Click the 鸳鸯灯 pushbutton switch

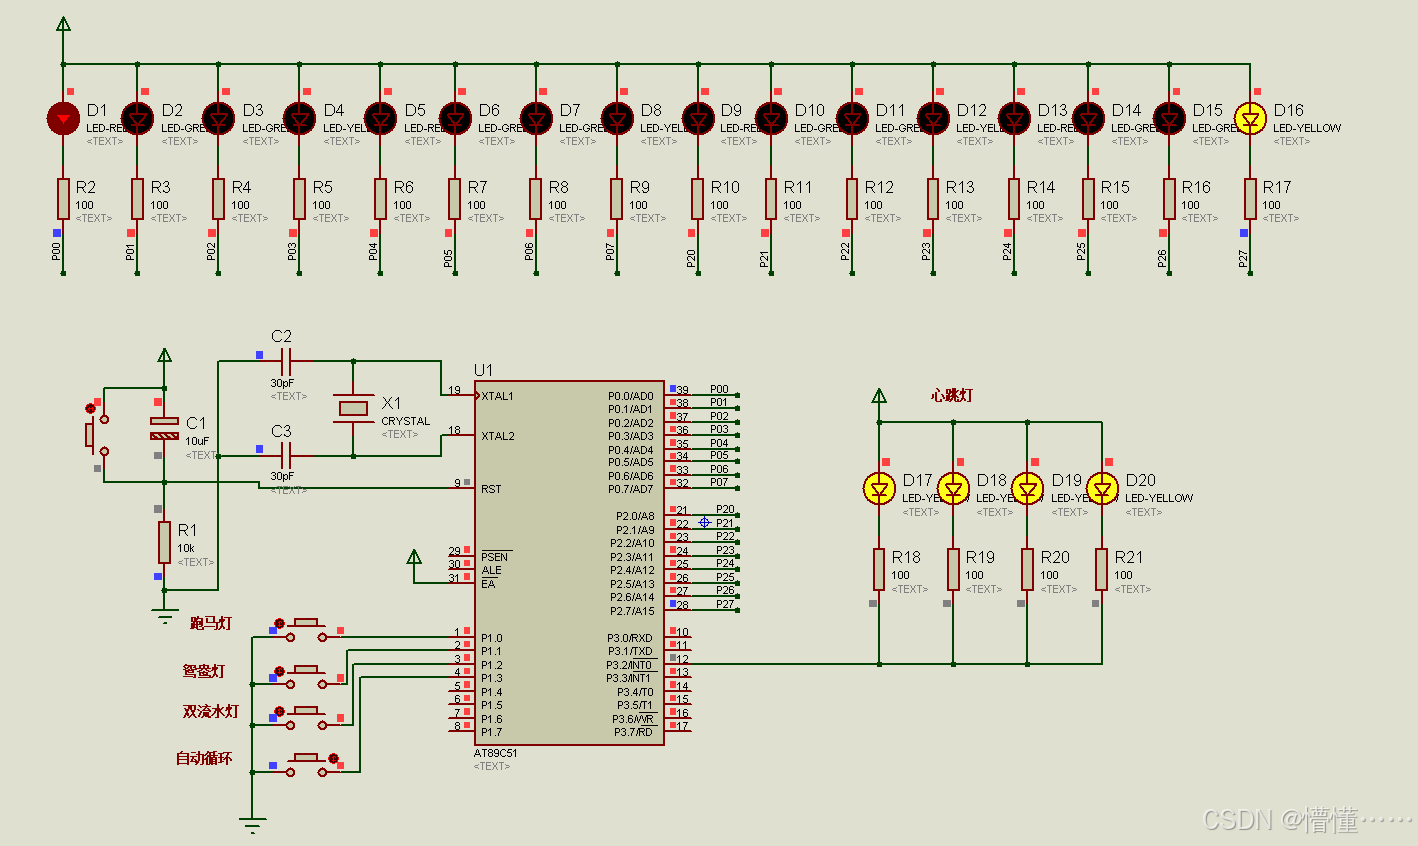[x=307, y=676]
